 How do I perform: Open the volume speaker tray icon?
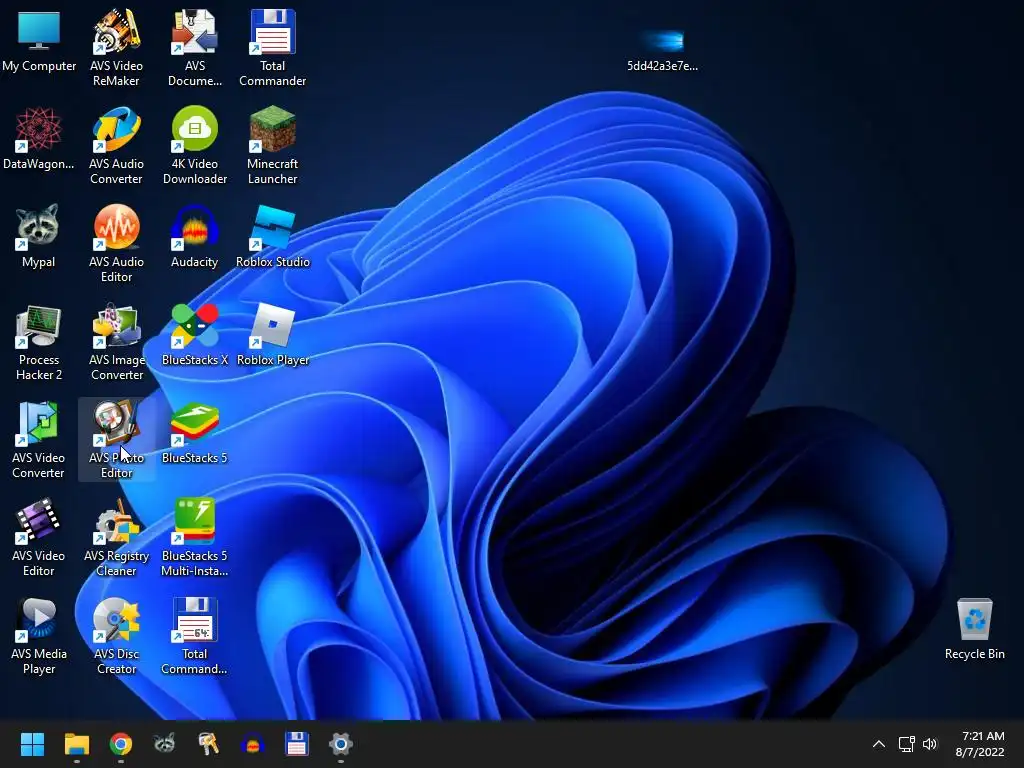click(930, 744)
